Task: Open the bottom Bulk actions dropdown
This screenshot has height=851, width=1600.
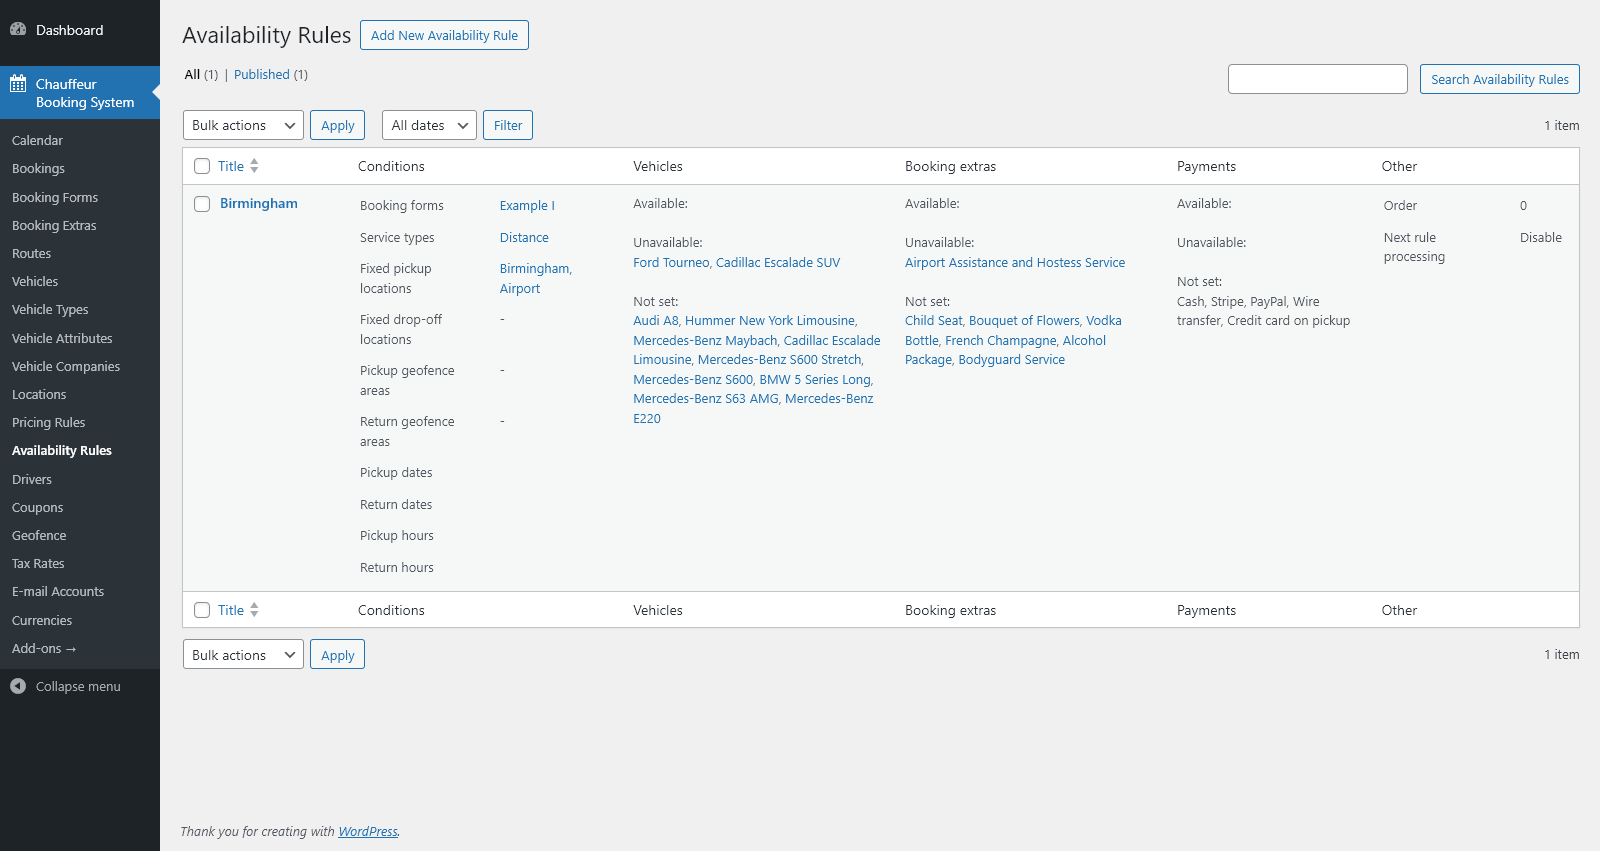Action: point(243,655)
